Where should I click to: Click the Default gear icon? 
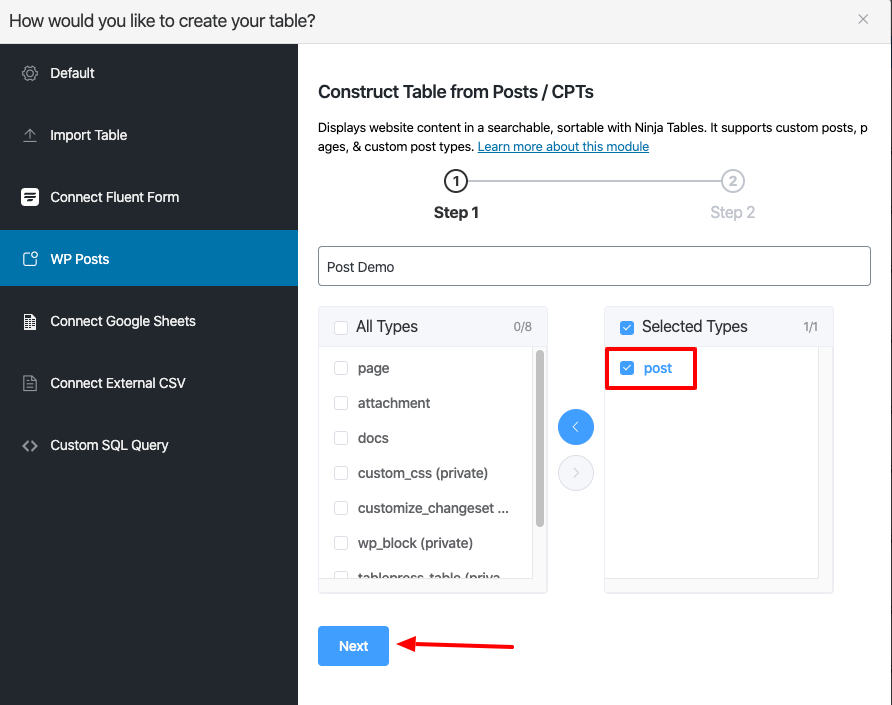(30, 73)
